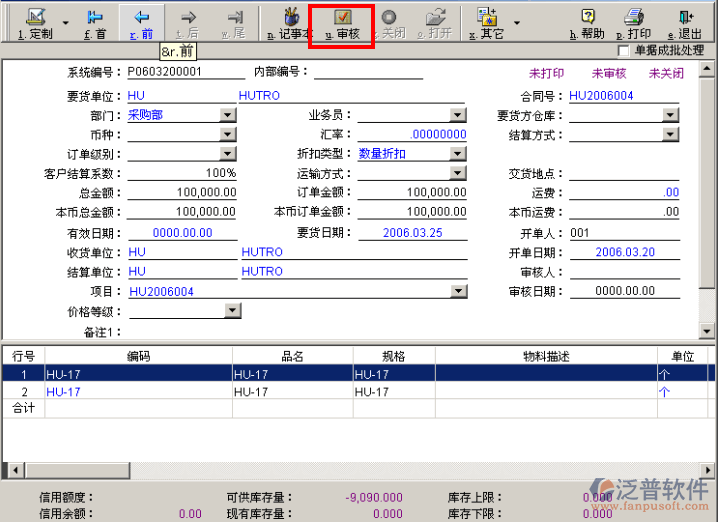Enable 单据成批处理 checkbox
The height and width of the screenshot is (522, 719).
point(624,50)
